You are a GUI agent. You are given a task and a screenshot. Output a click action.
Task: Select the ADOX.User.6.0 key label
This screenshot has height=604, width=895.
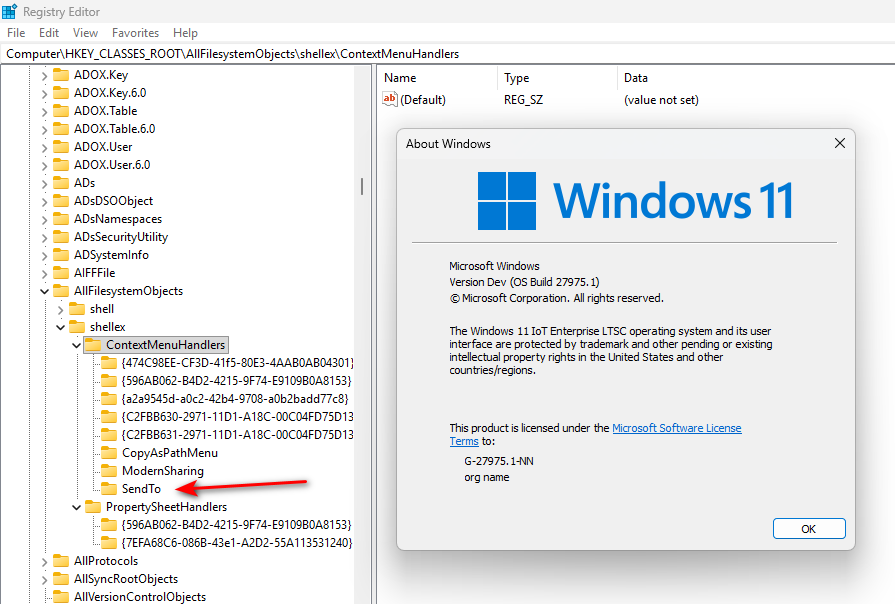pyautogui.click(x=112, y=165)
